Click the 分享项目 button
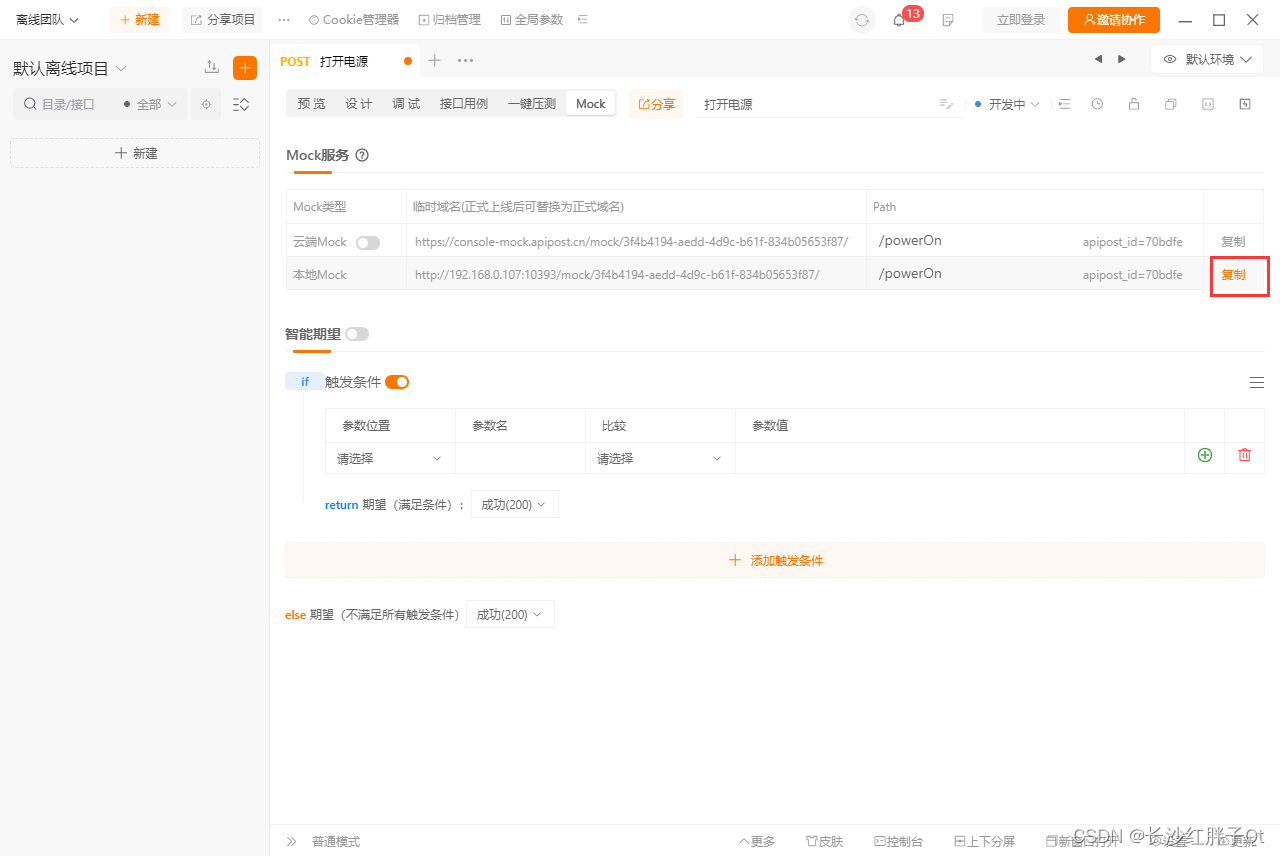 click(x=222, y=20)
